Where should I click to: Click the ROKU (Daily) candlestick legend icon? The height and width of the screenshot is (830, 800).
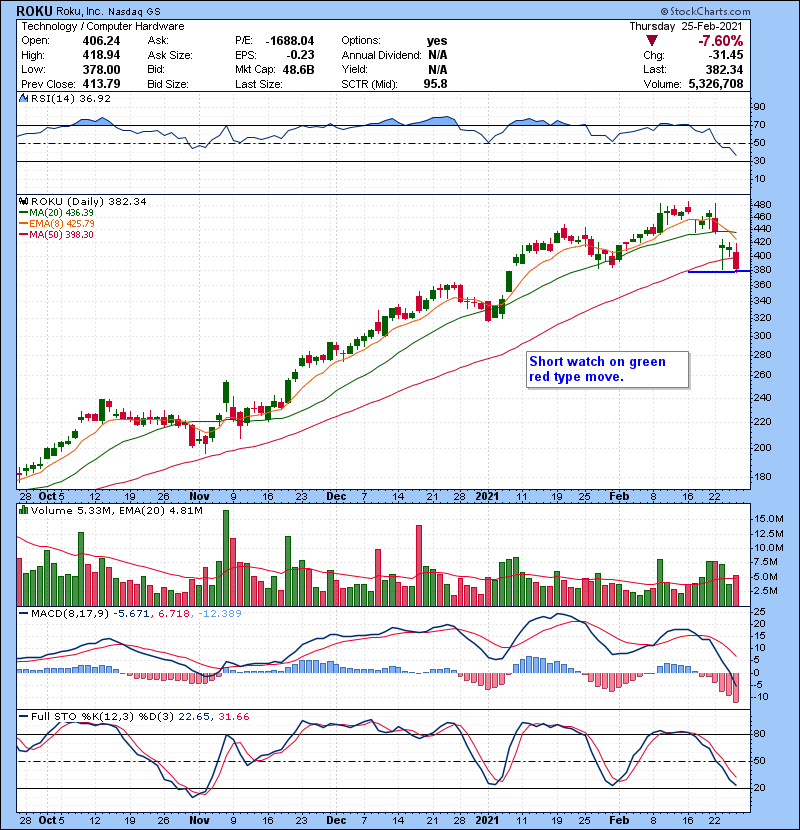pyautogui.click(x=23, y=202)
